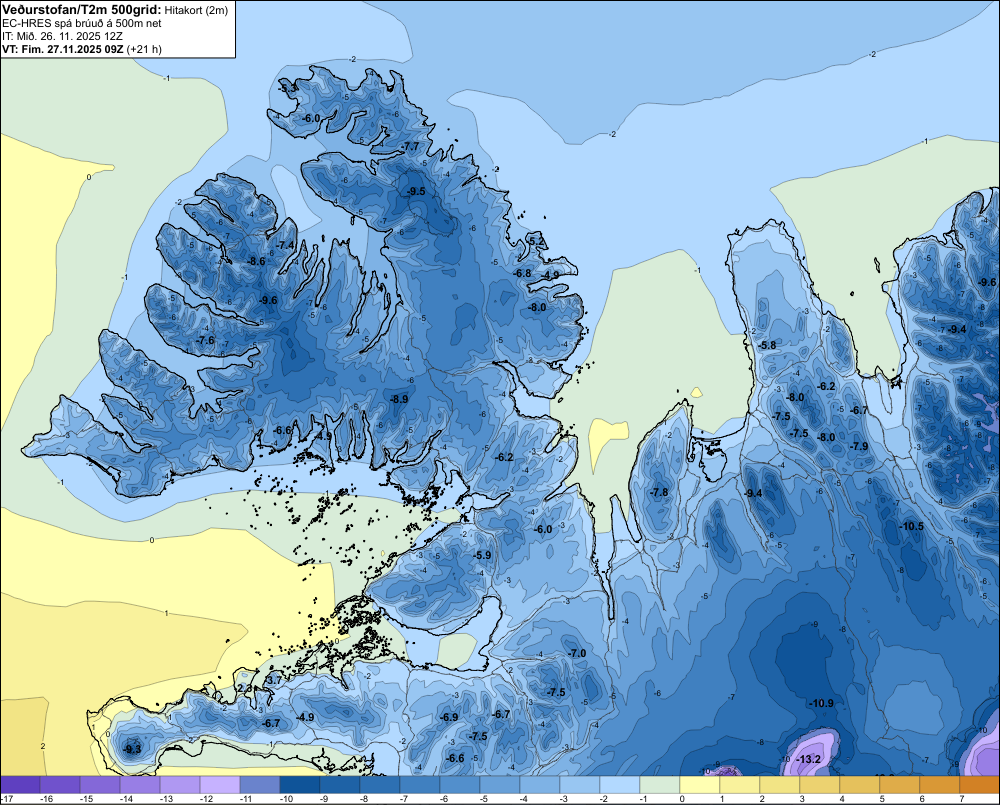Click the light green -1 to 0 legend swatch

pos(659,785)
